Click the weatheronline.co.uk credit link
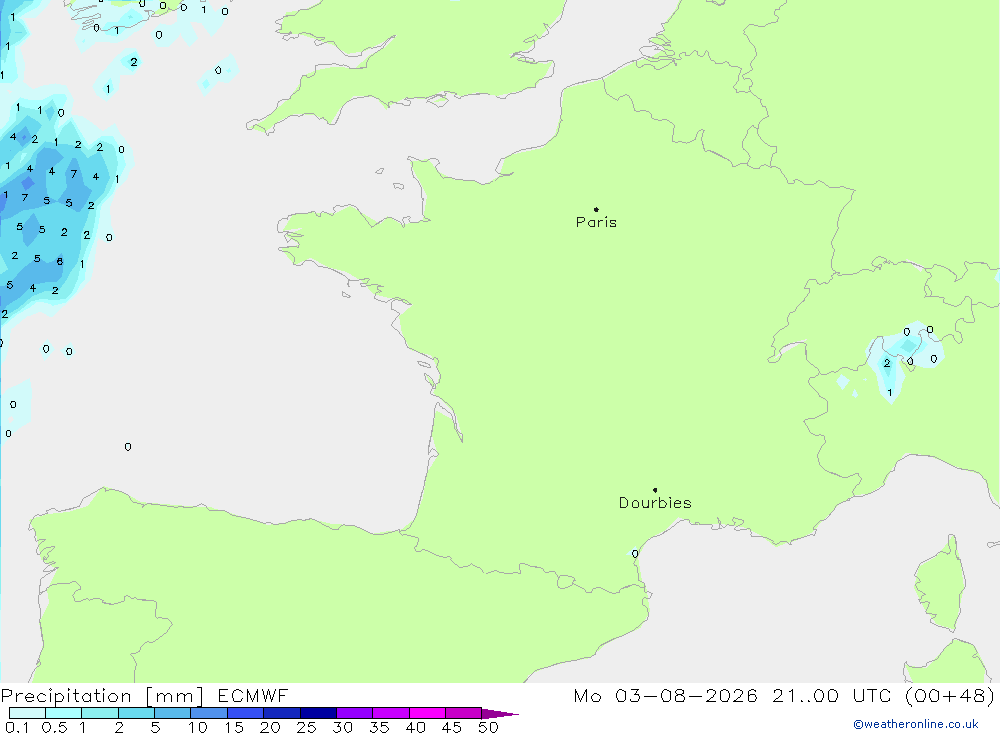The image size is (1000, 733). click(916, 724)
